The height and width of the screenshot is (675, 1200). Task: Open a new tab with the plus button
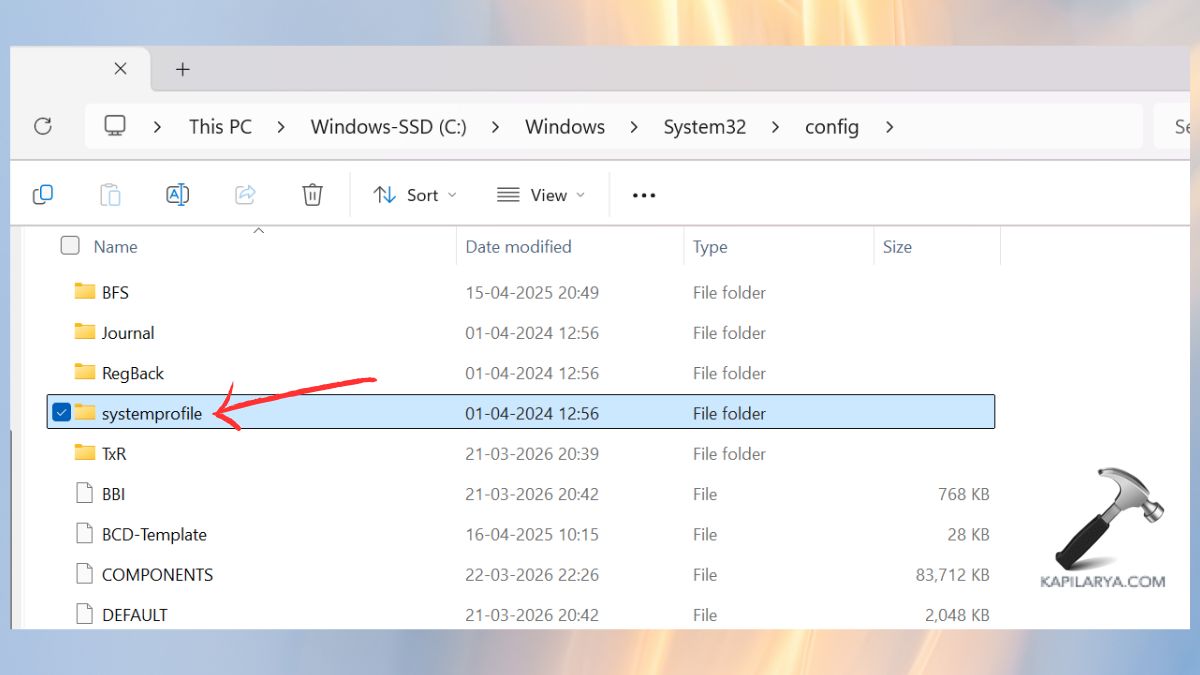pos(182,68)
